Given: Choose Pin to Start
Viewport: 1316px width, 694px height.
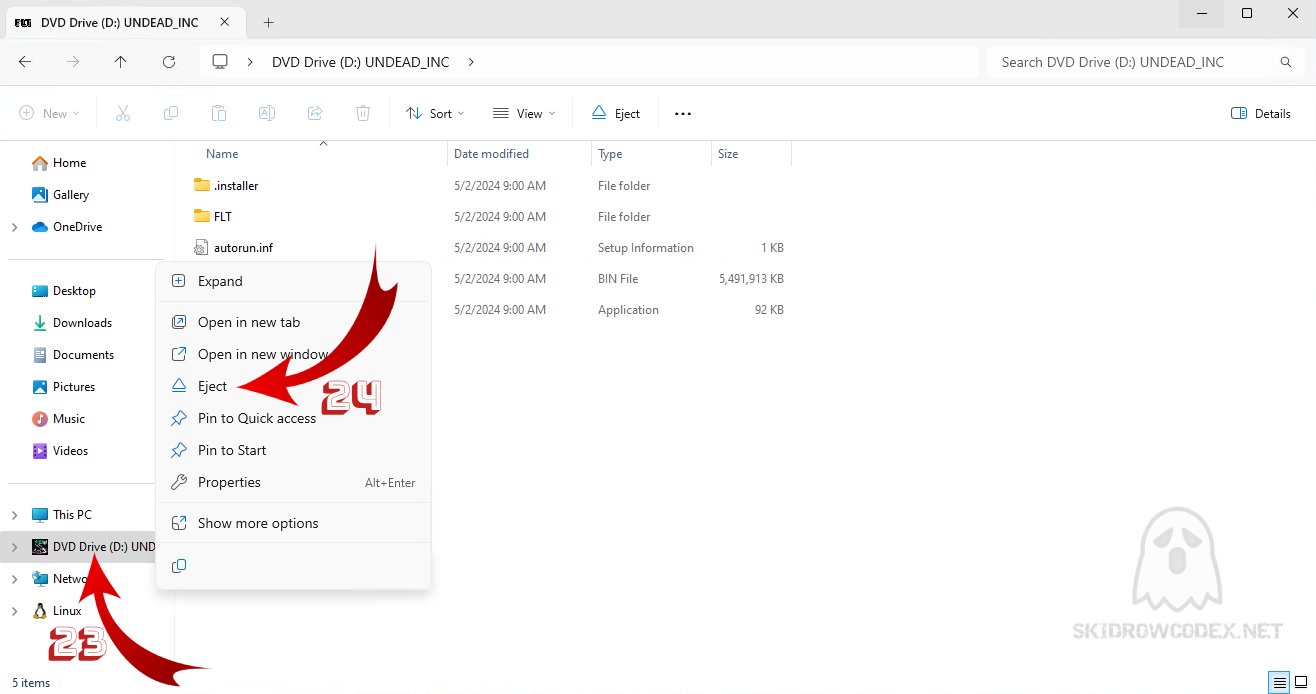Looking at the screenshot, I should [294, 450].
